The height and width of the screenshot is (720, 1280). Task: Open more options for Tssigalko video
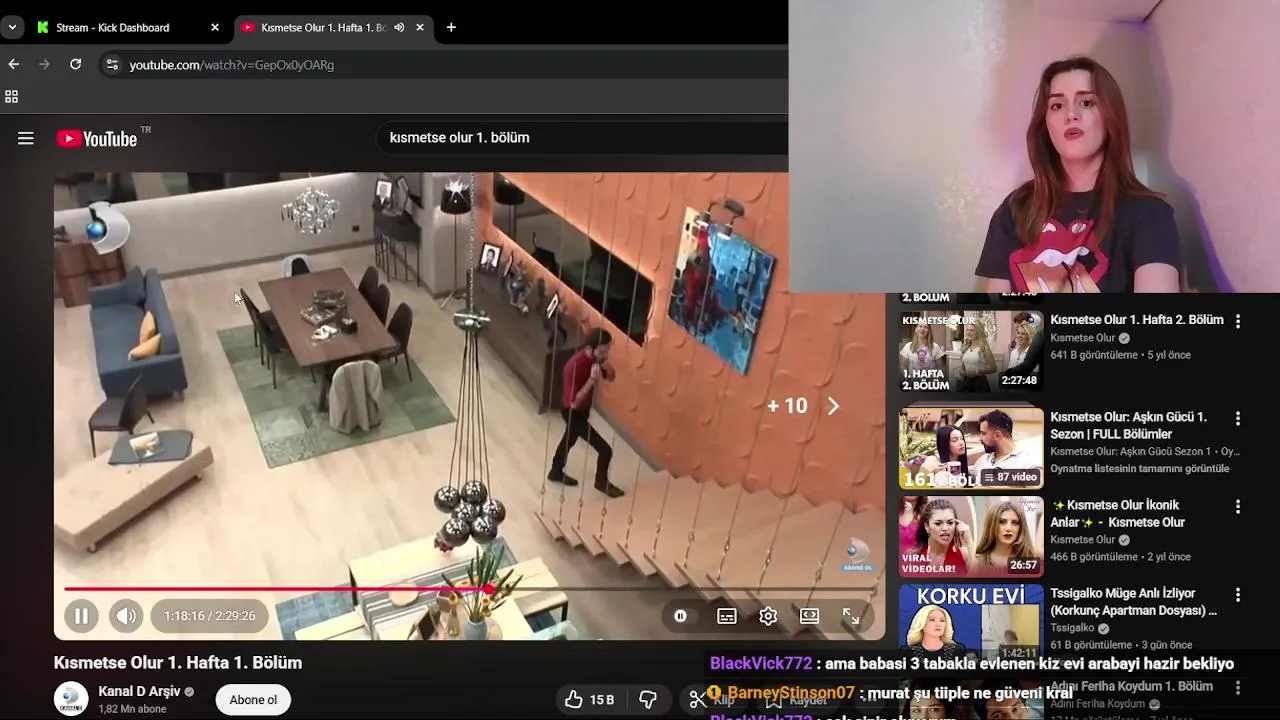[1238, 594]
